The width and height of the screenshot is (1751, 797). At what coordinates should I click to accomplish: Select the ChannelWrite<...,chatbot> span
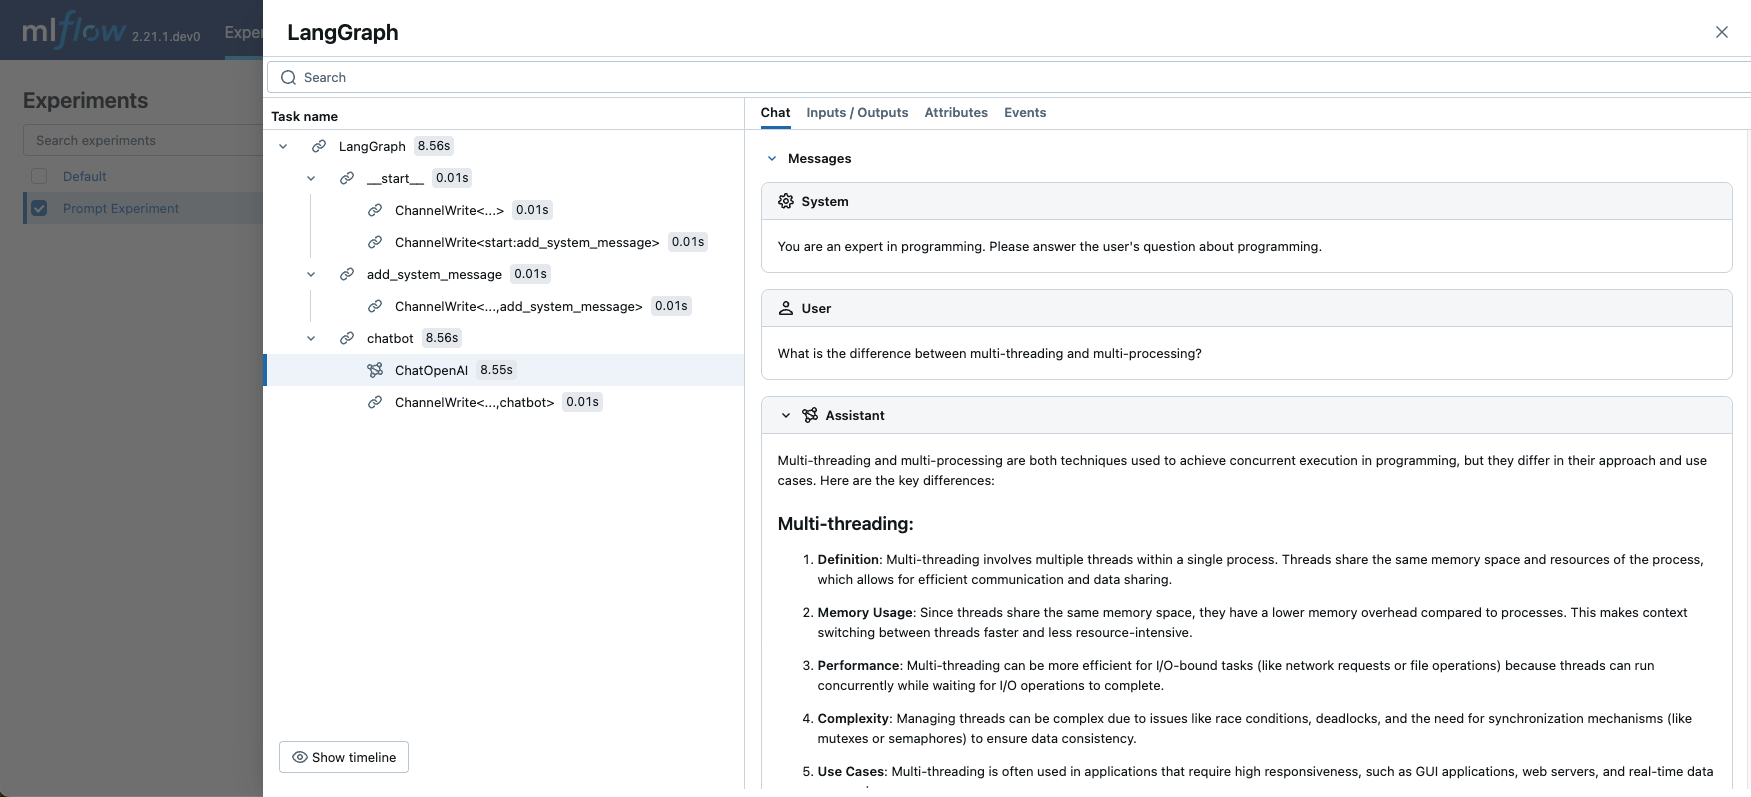tap(474, 402)
